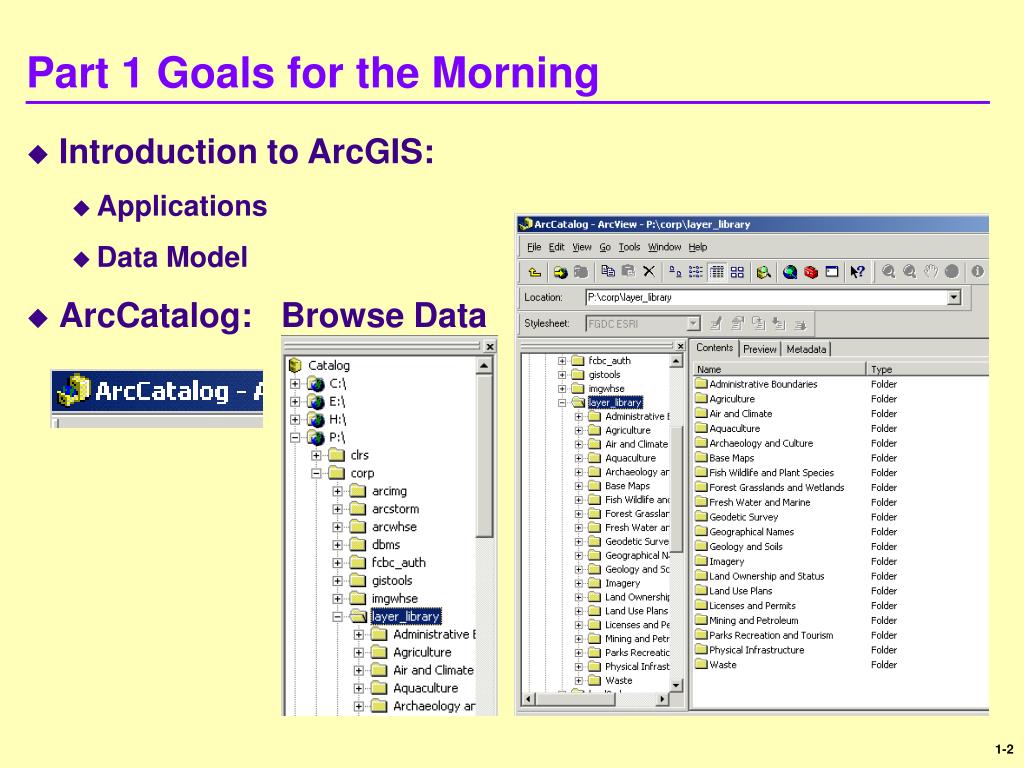
Task: Open the Help menu
Action: pyautogui.click(x=697, y=247)
